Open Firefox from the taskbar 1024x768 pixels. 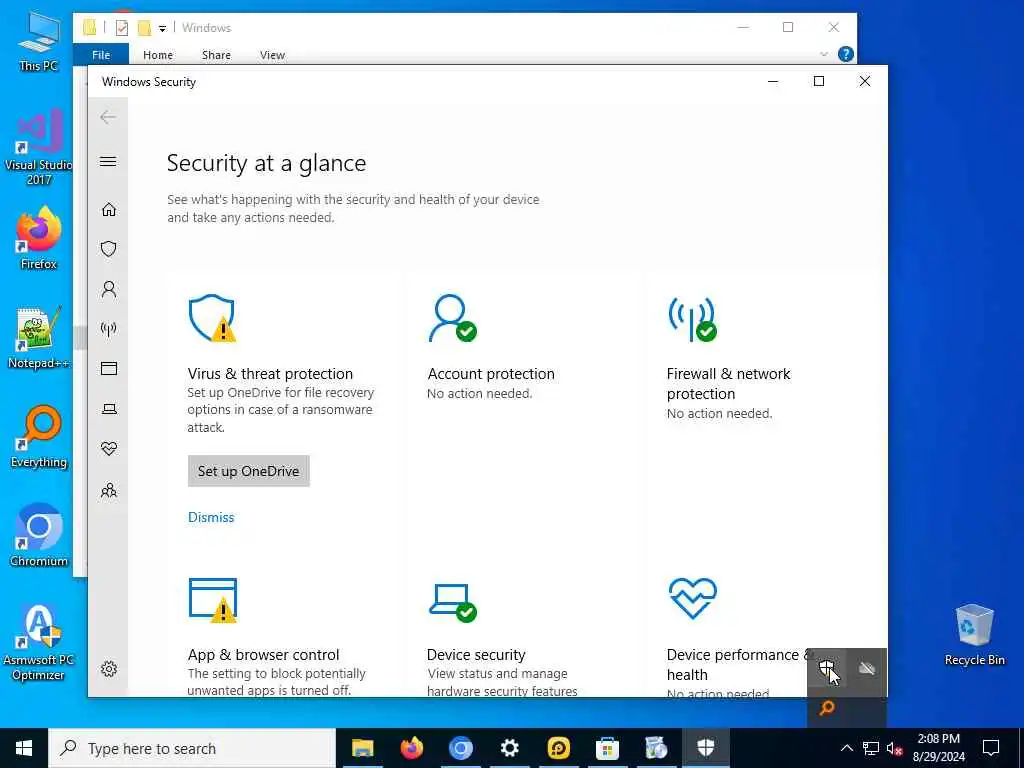(x=411, y=748)
